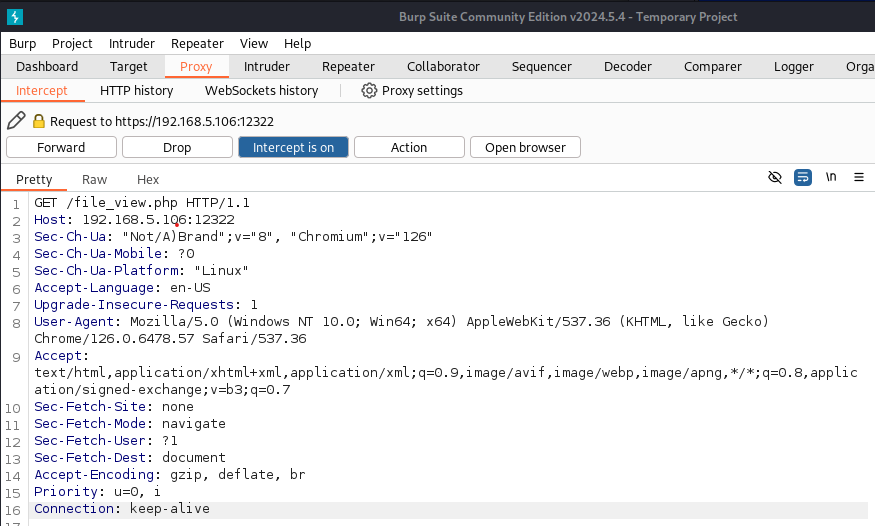This screenshot has height=526, width=875.
Task: Click the Sec-Ch-Ua-Mobile header line
Action: (114, 254)
